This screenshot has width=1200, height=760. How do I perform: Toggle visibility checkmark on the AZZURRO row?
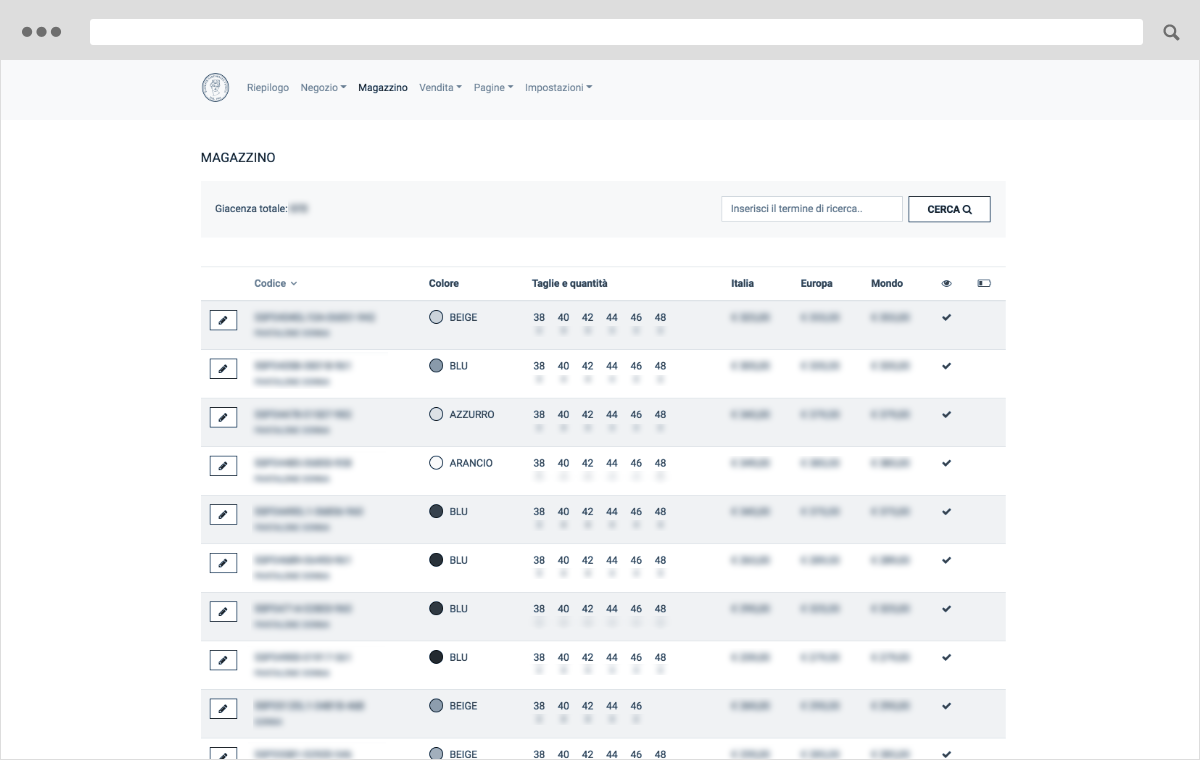(946, 414)
